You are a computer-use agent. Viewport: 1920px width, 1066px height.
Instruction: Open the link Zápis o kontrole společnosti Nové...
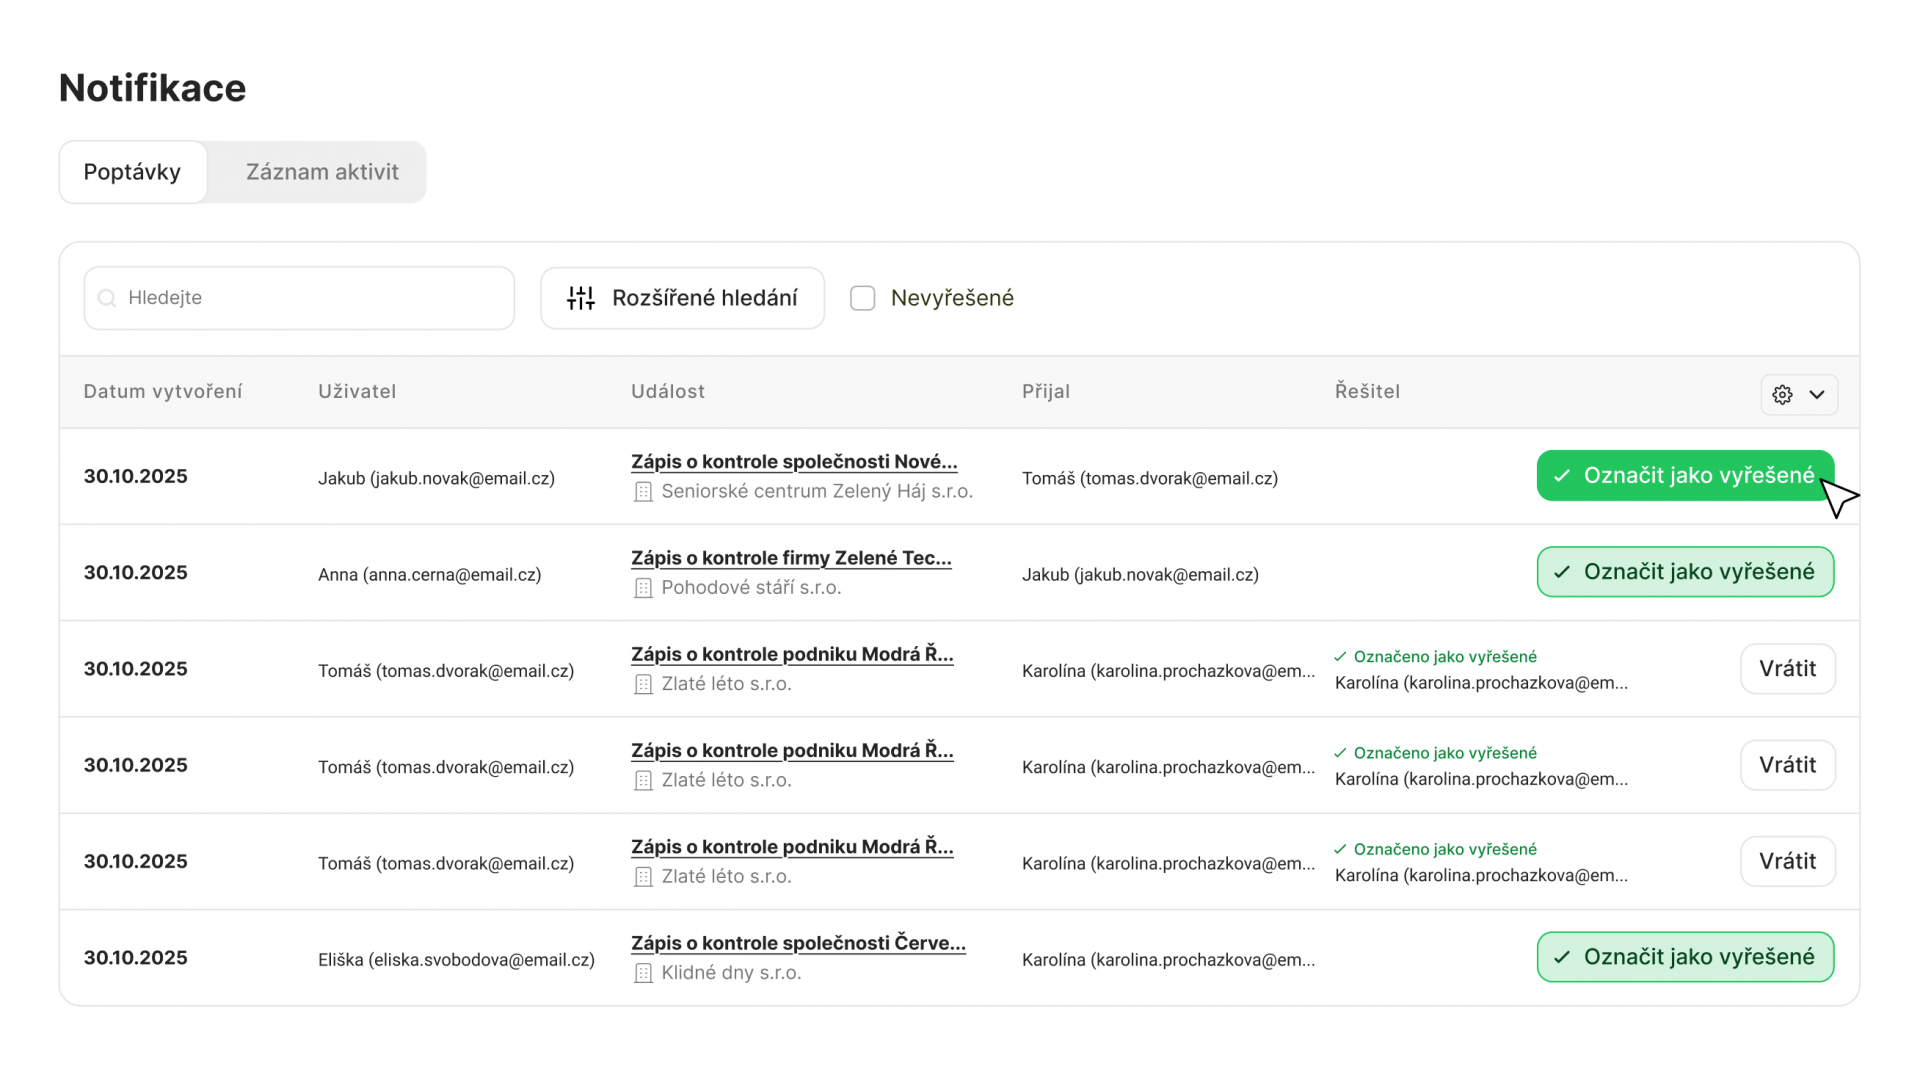coord(793,461)
